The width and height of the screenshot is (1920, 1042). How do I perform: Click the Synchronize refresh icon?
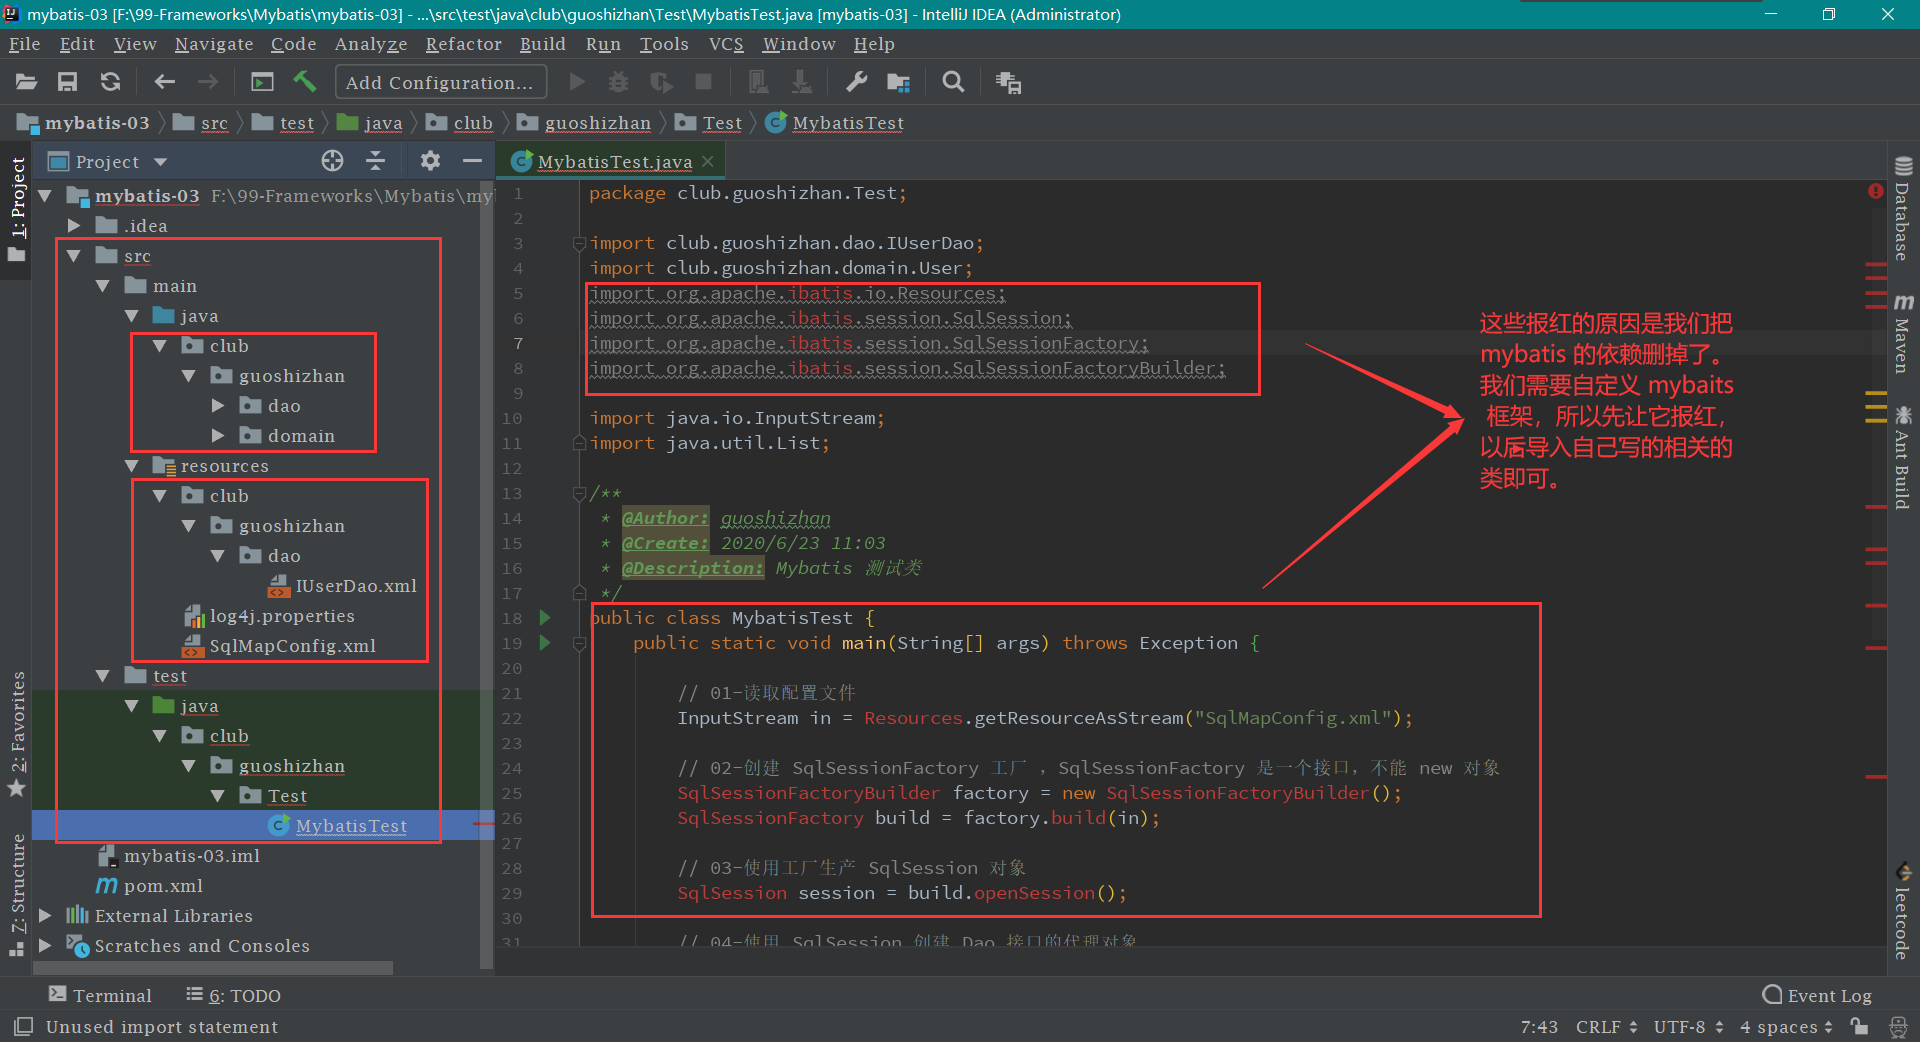[x=111, y=82]
